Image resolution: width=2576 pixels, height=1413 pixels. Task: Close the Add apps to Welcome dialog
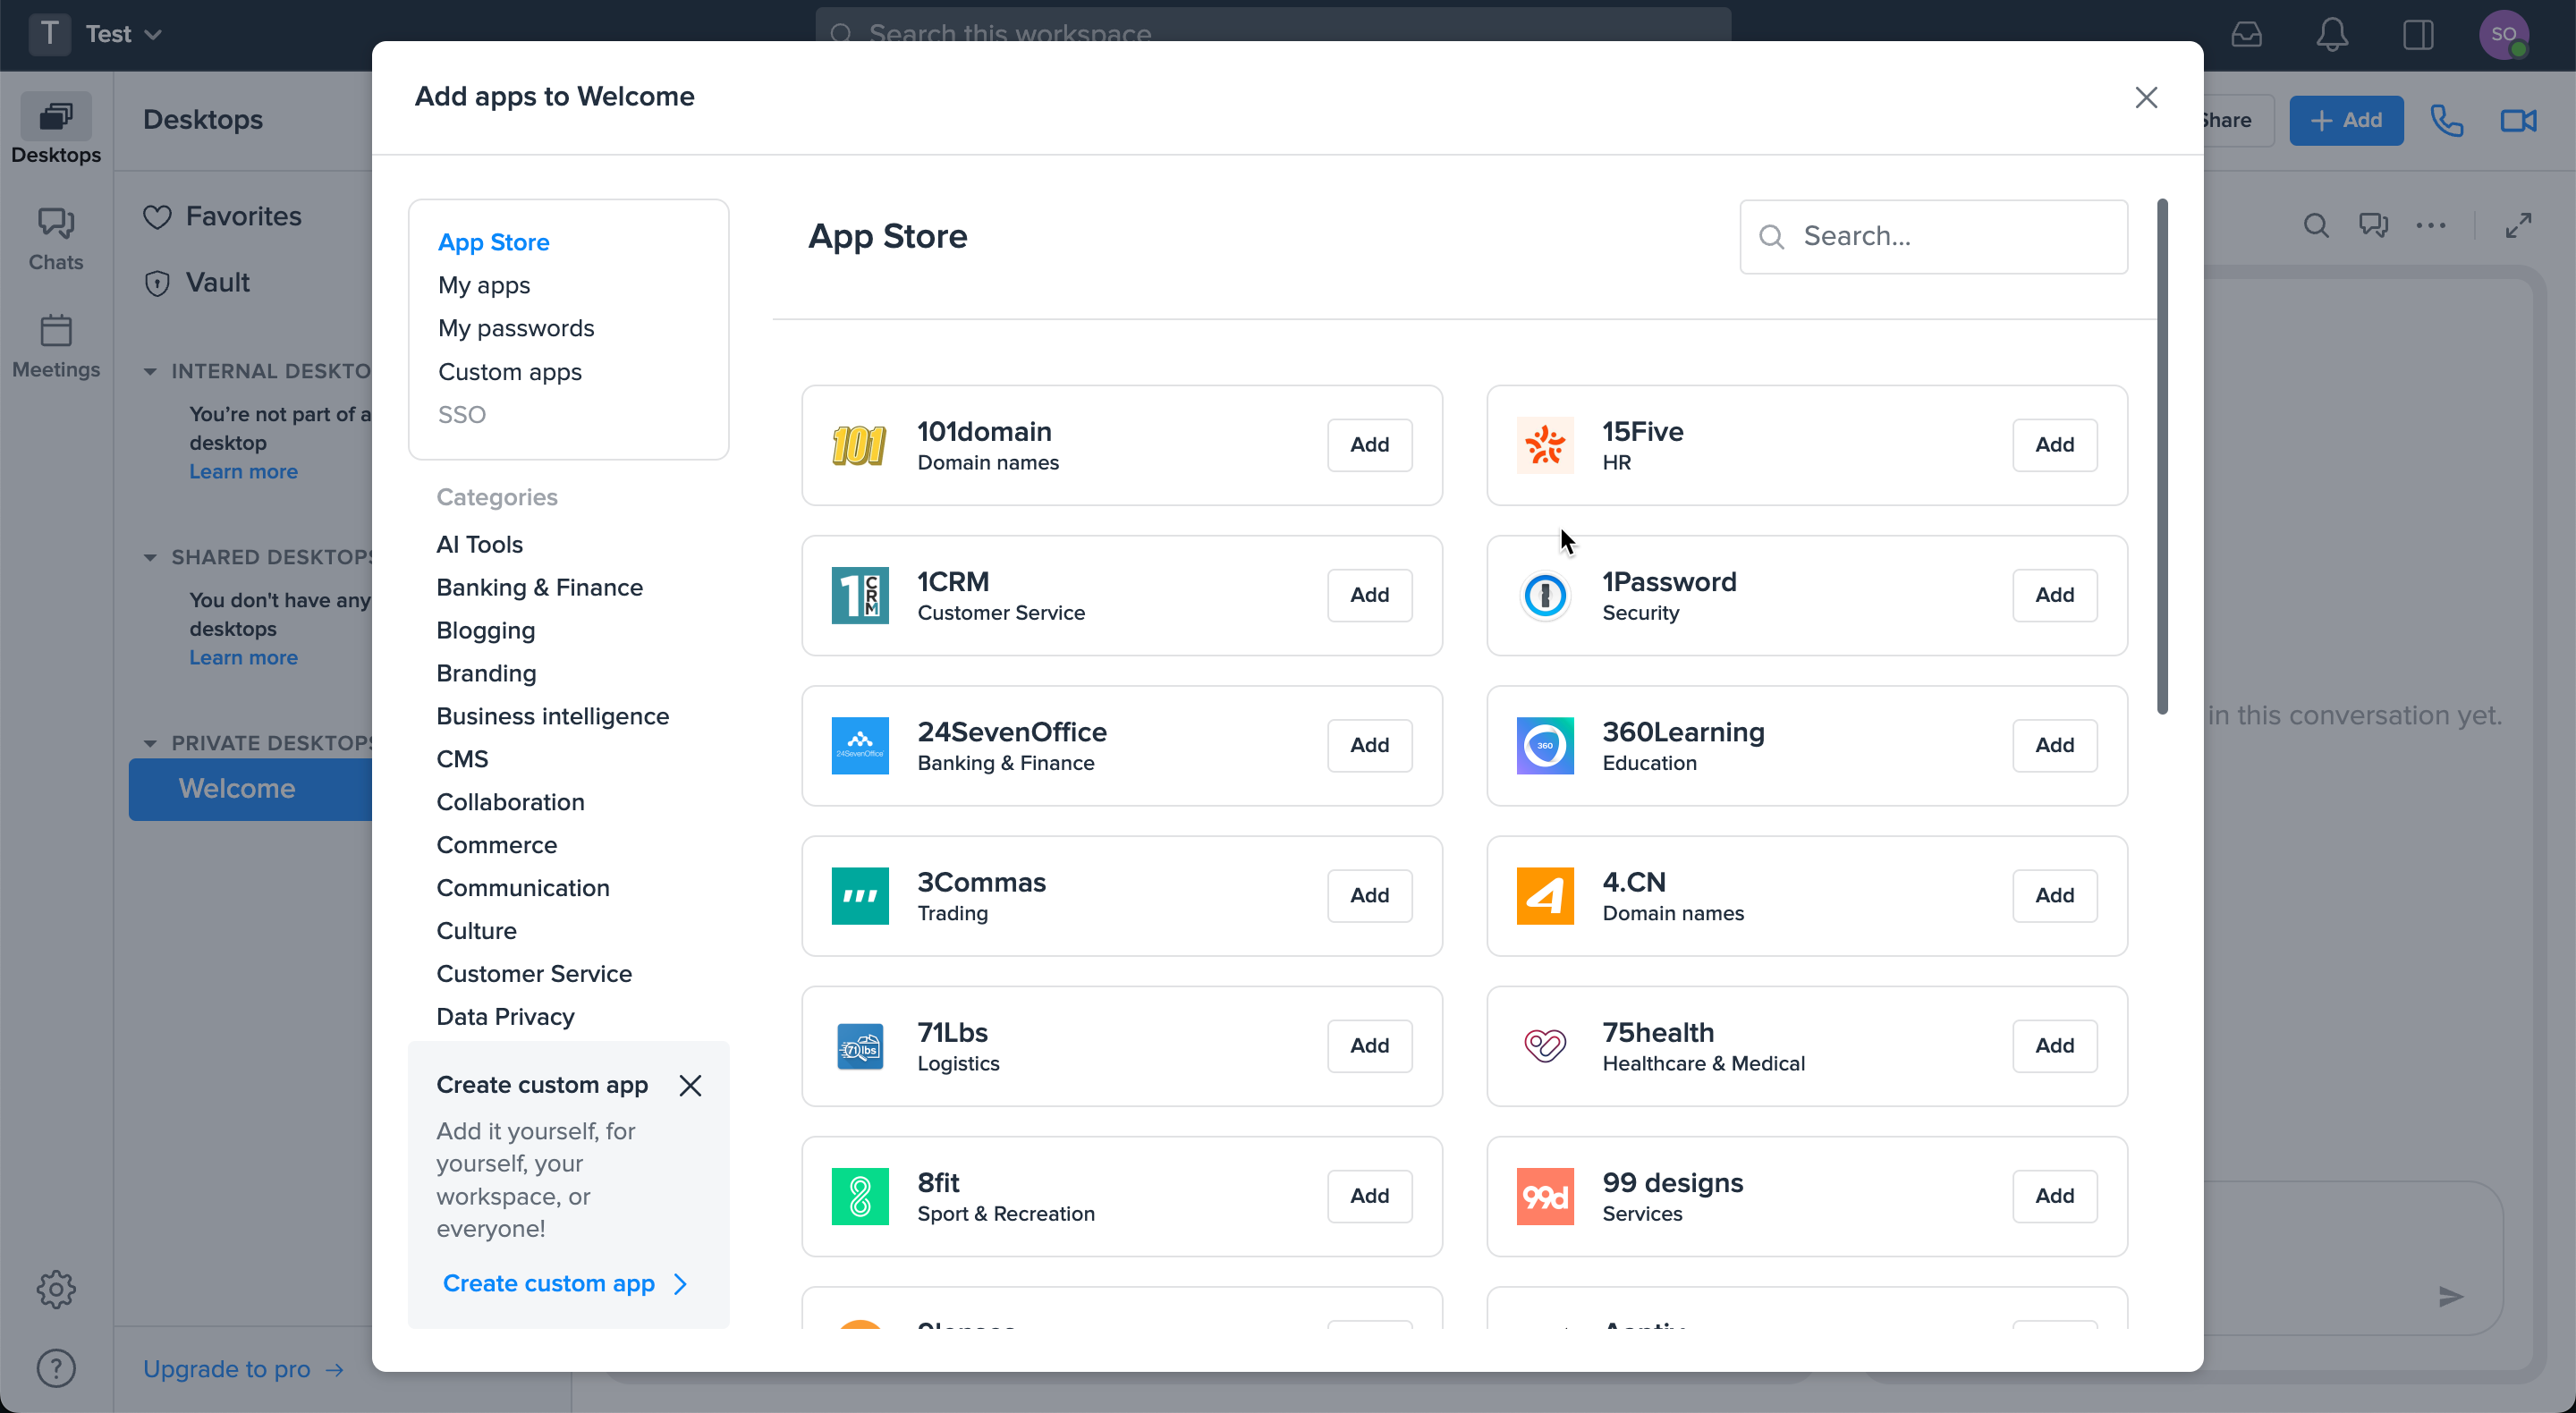tap(2146, 97)
